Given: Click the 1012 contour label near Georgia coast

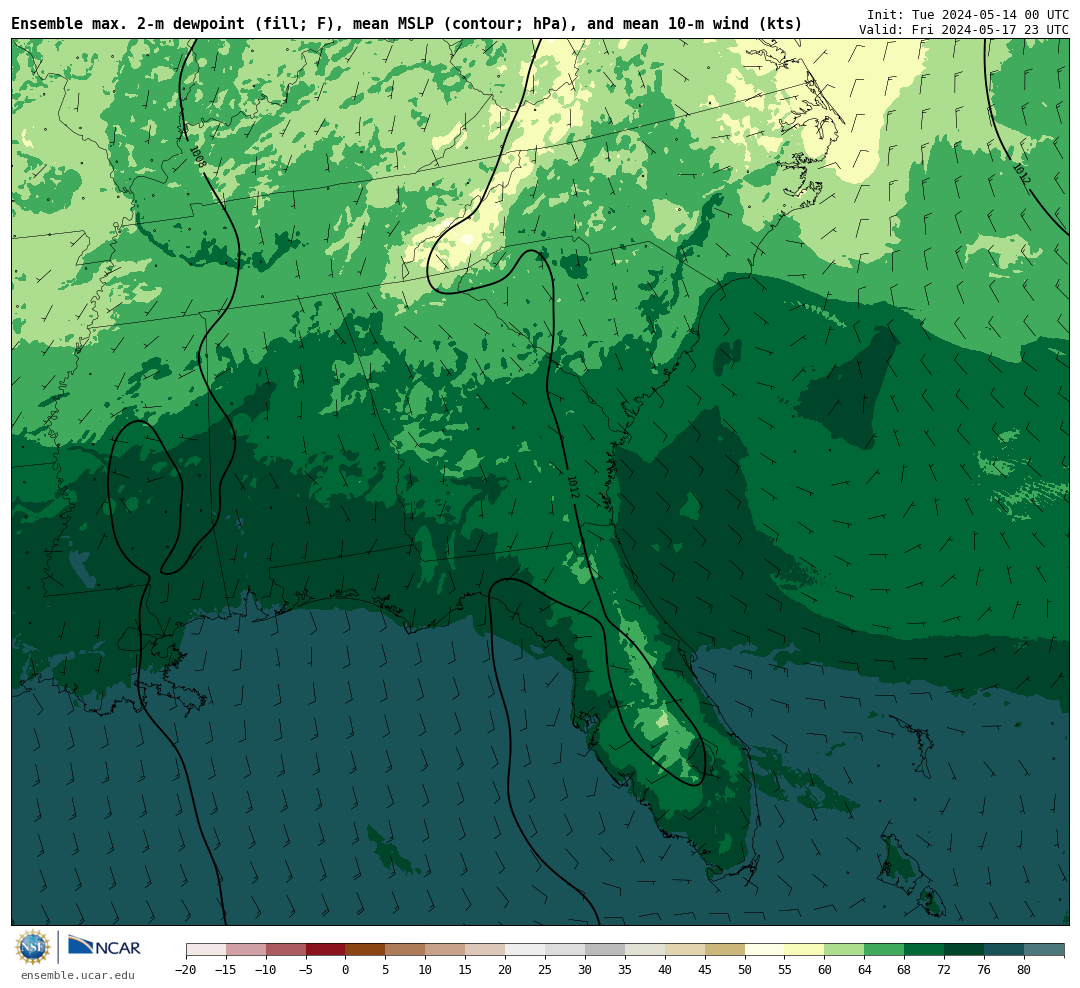Looking at the screenshot, I should (x=574, y=486).
